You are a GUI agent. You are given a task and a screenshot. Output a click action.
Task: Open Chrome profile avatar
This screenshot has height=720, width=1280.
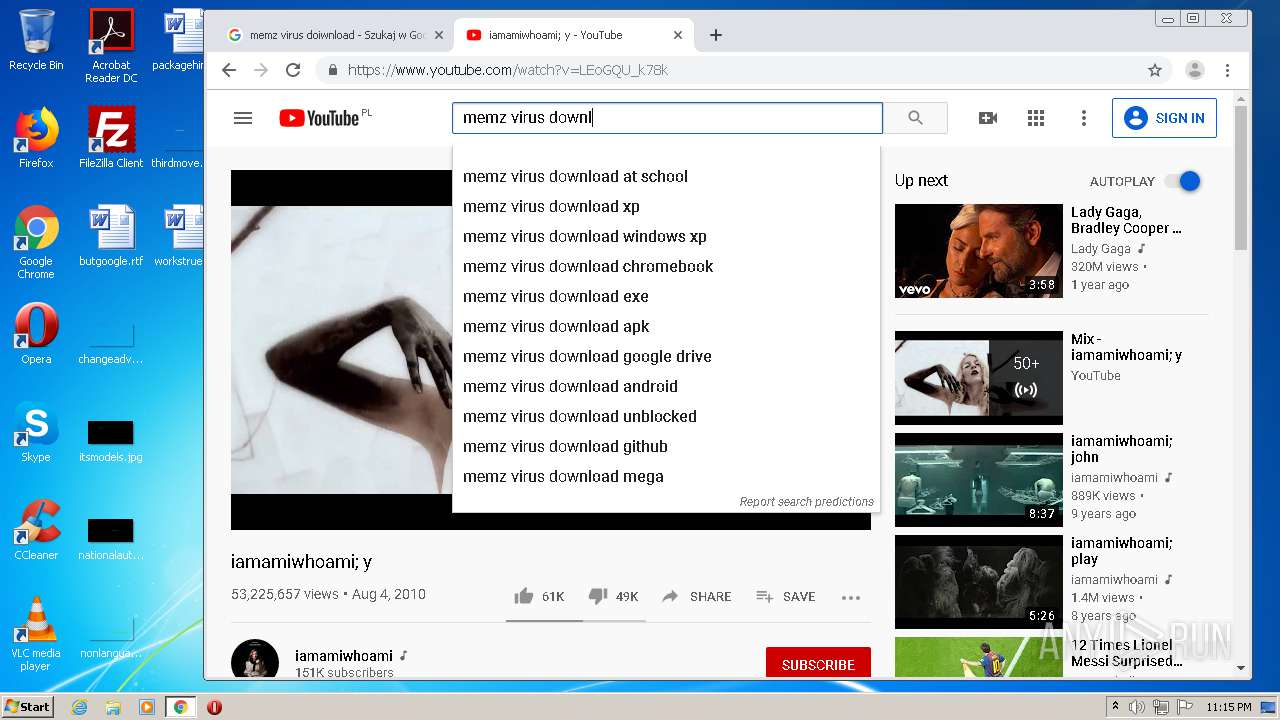coord(1194,70)
